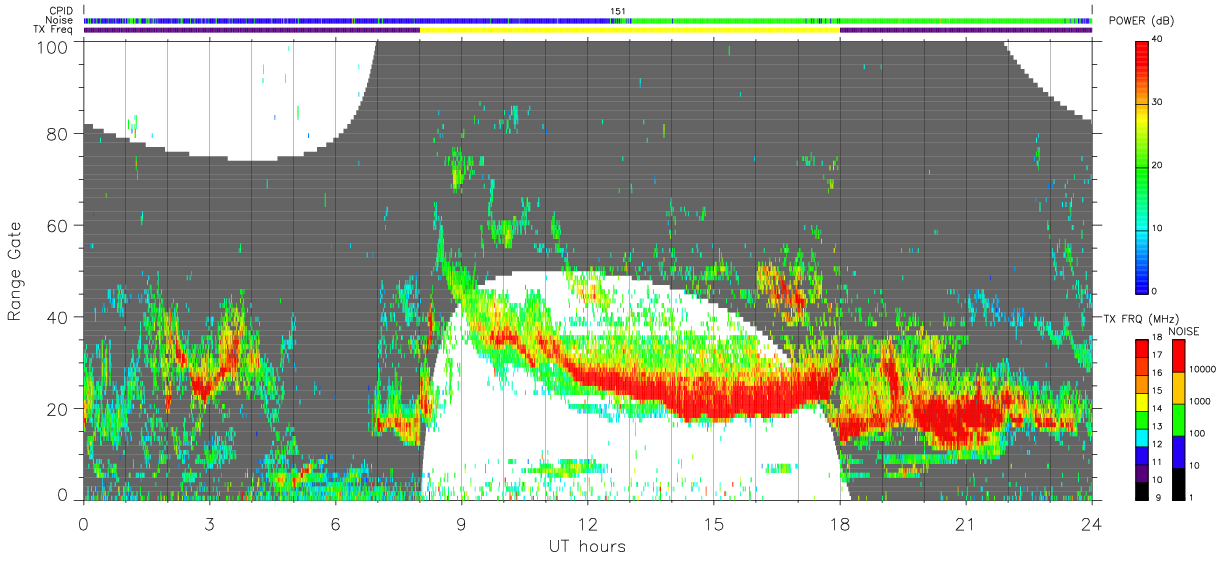Click the yellow band in the TX FRQ legend

[1143, 404]
